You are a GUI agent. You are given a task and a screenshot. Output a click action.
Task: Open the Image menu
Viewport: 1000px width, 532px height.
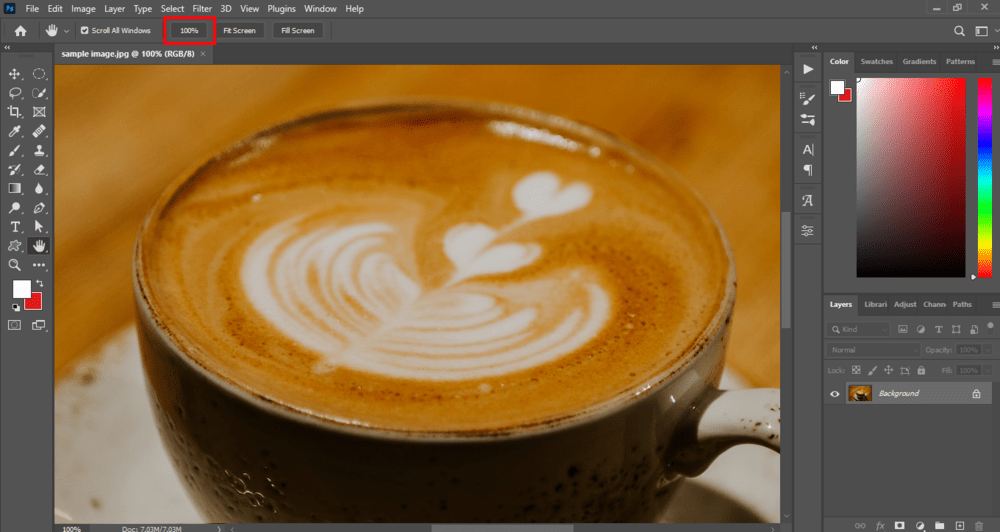(x=83, y=9)
